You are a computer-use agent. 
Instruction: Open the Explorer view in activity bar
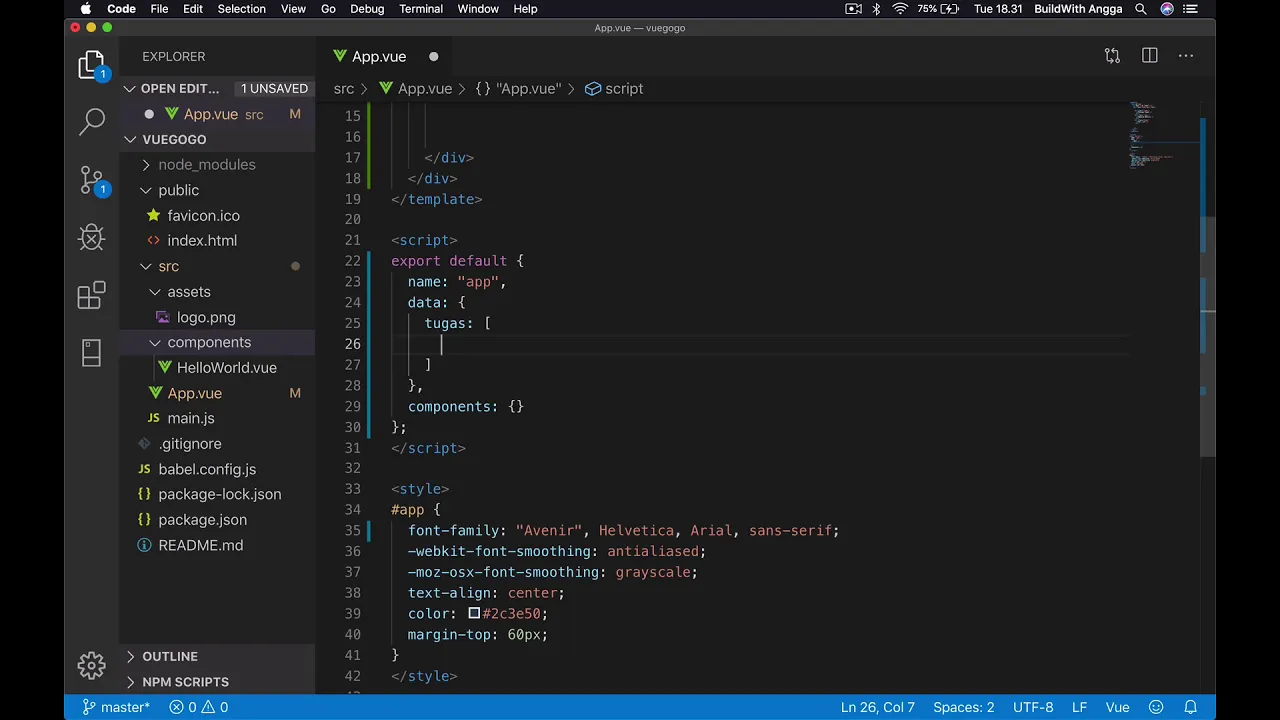point(91,66)
